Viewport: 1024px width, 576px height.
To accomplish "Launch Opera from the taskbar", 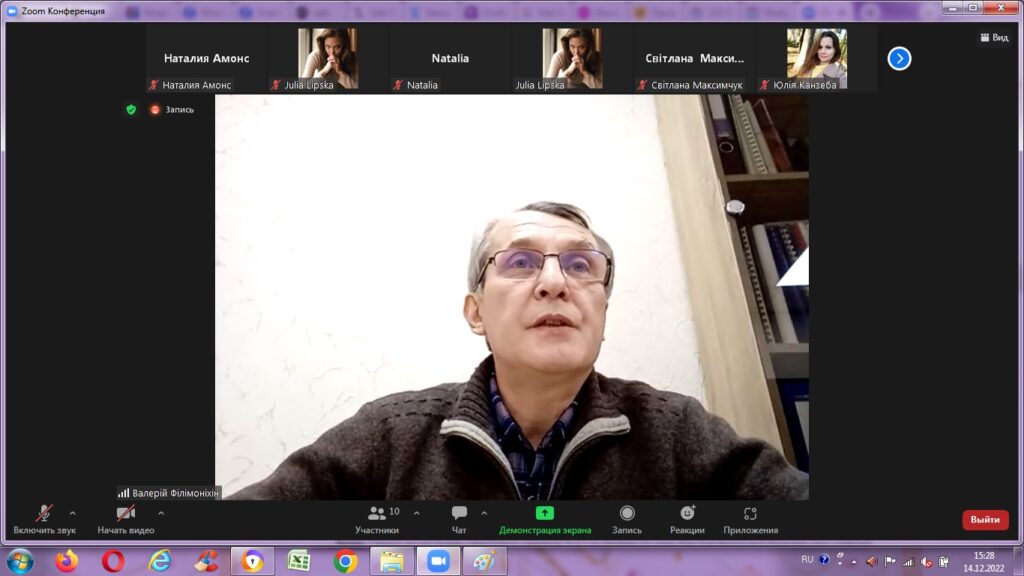I will coord(113,561).
